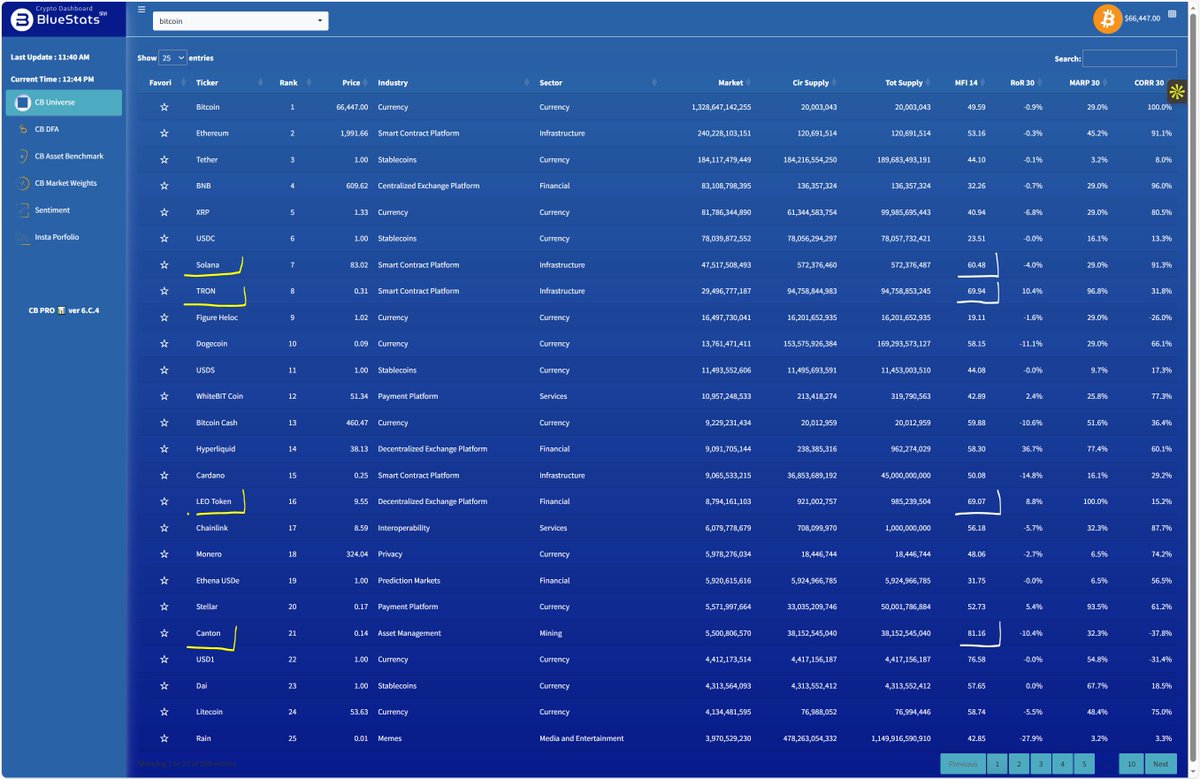Click the orange Bitcoin icon
The height and width of the screenshot is (779, 1200).
tap(1107, 18)
